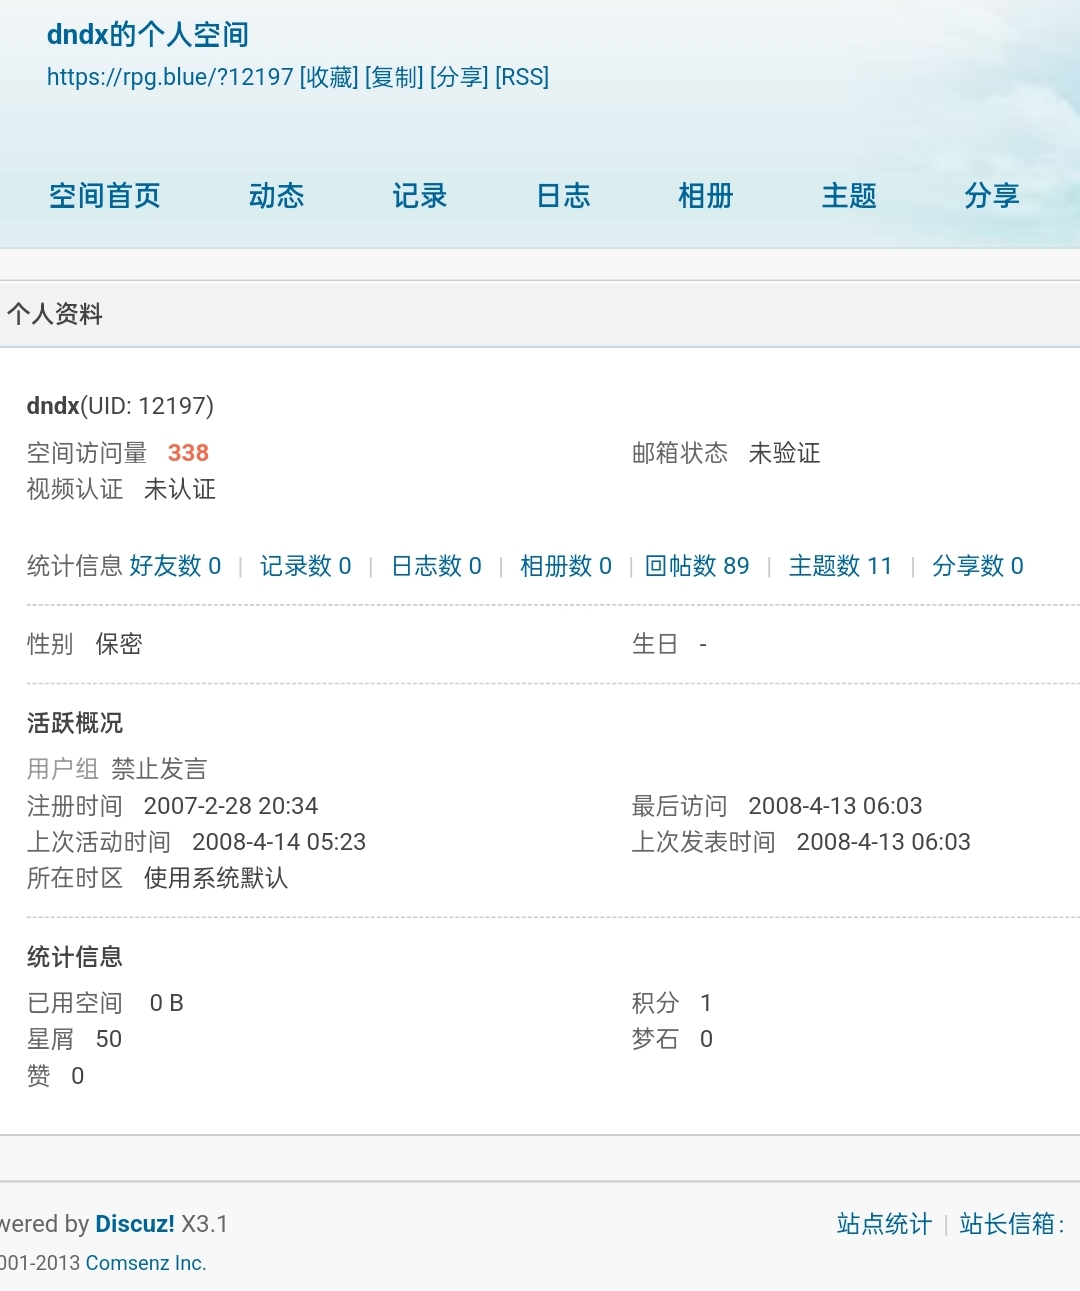
Task: View the 回帖数 89 link
Action: tap(697, 566)
